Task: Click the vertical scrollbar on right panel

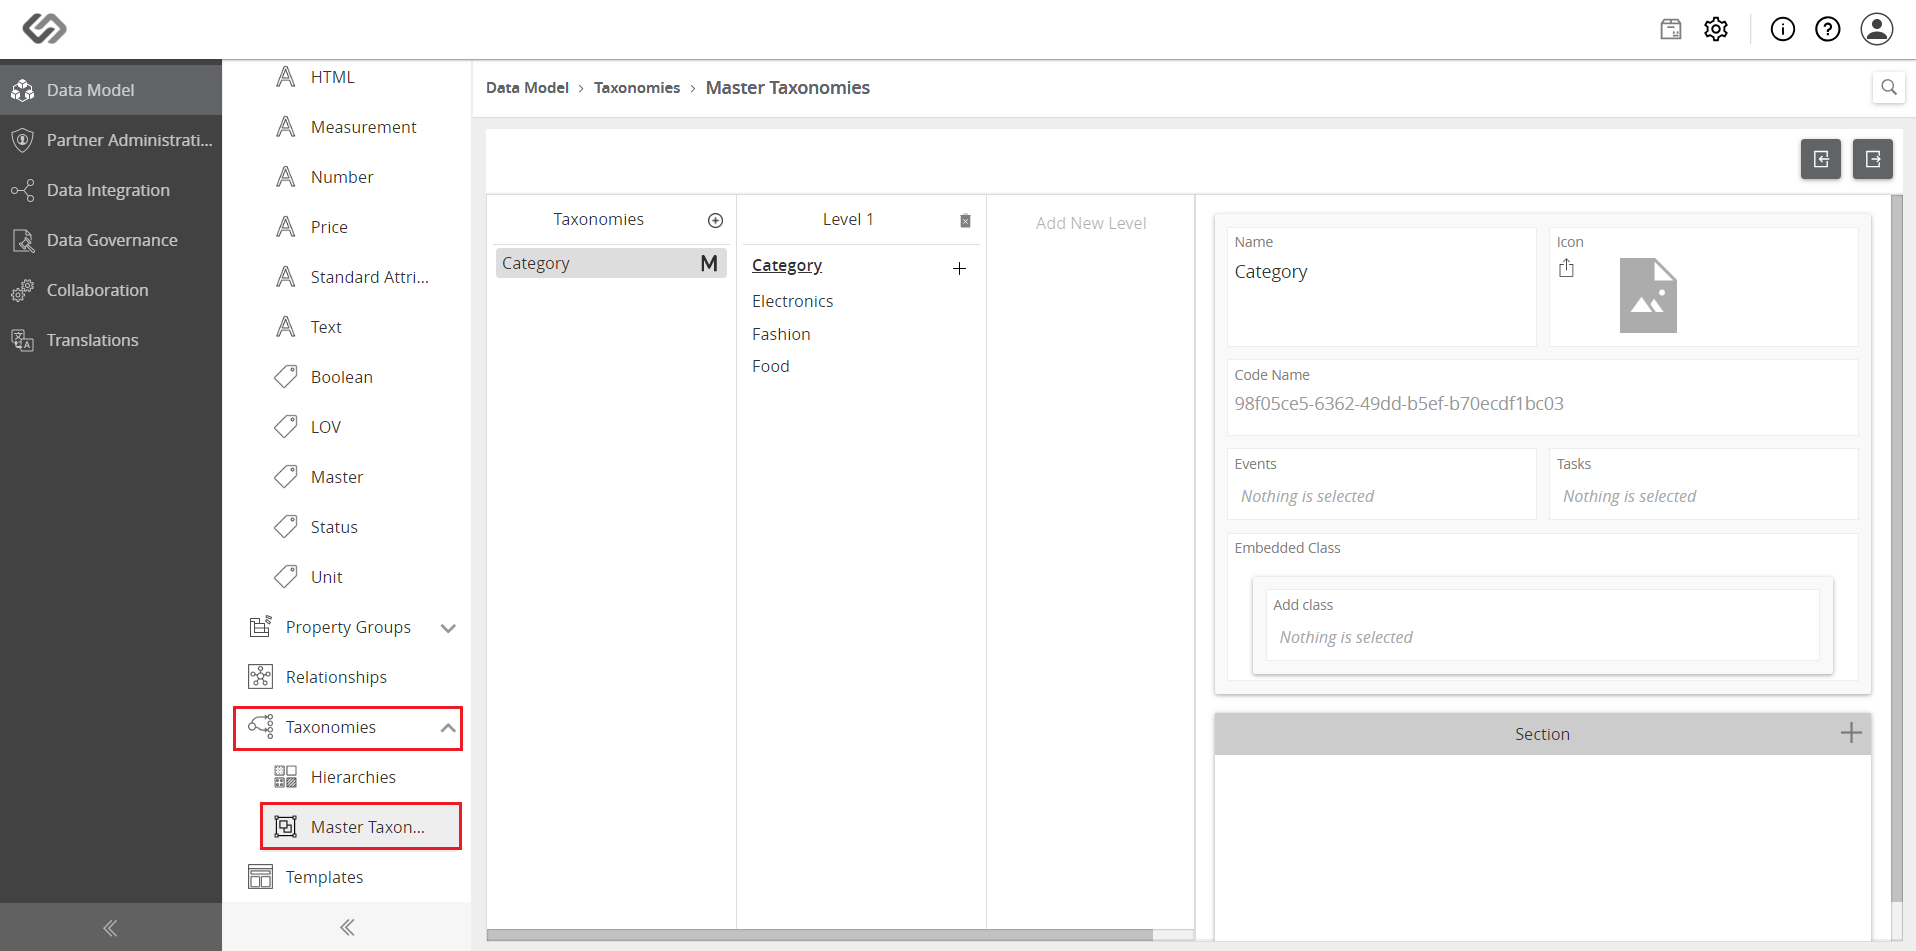Action: point(1897,548)
